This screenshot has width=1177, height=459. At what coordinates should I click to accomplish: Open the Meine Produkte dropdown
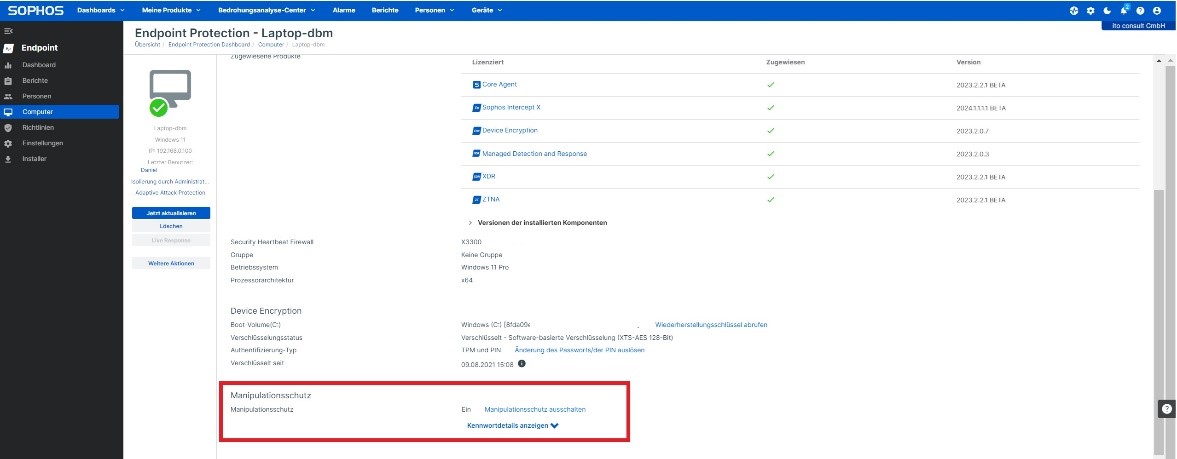click(x=171, y=10)
